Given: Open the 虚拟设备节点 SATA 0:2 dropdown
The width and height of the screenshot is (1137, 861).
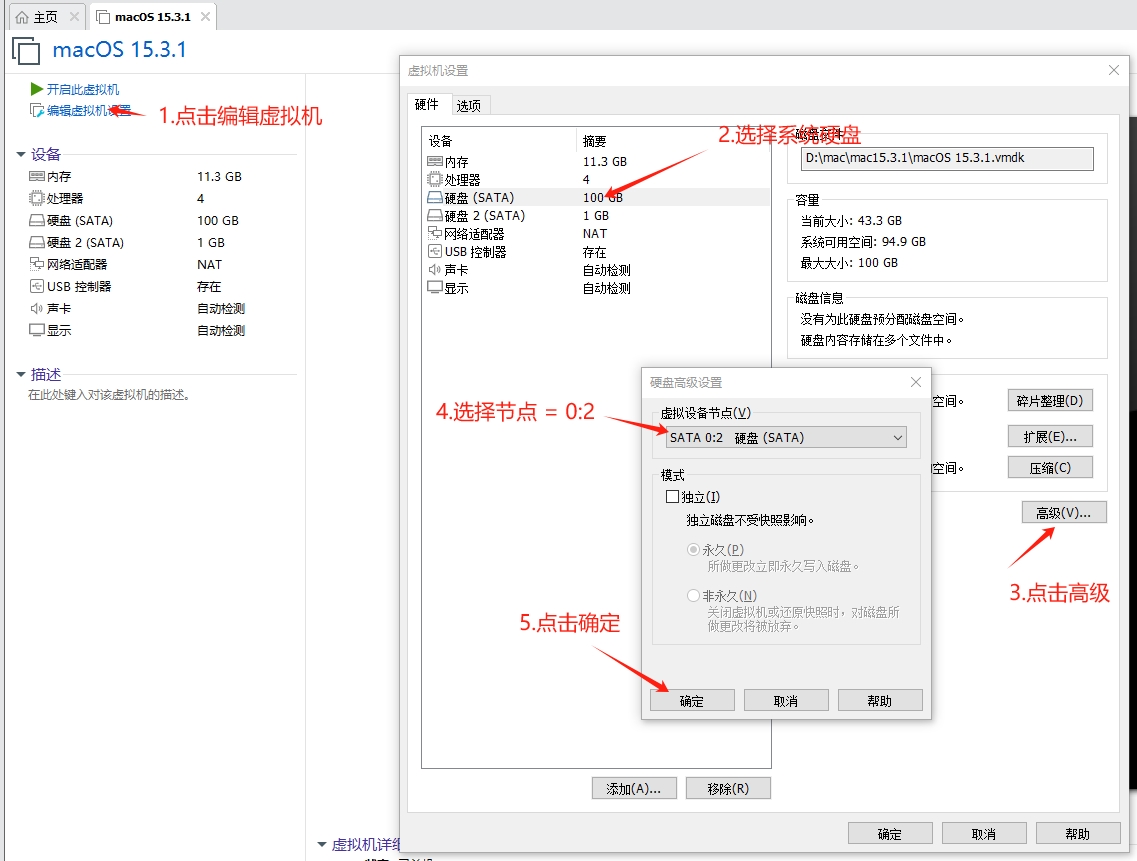Looking at the screenshot, I should [x=786, y=437].
